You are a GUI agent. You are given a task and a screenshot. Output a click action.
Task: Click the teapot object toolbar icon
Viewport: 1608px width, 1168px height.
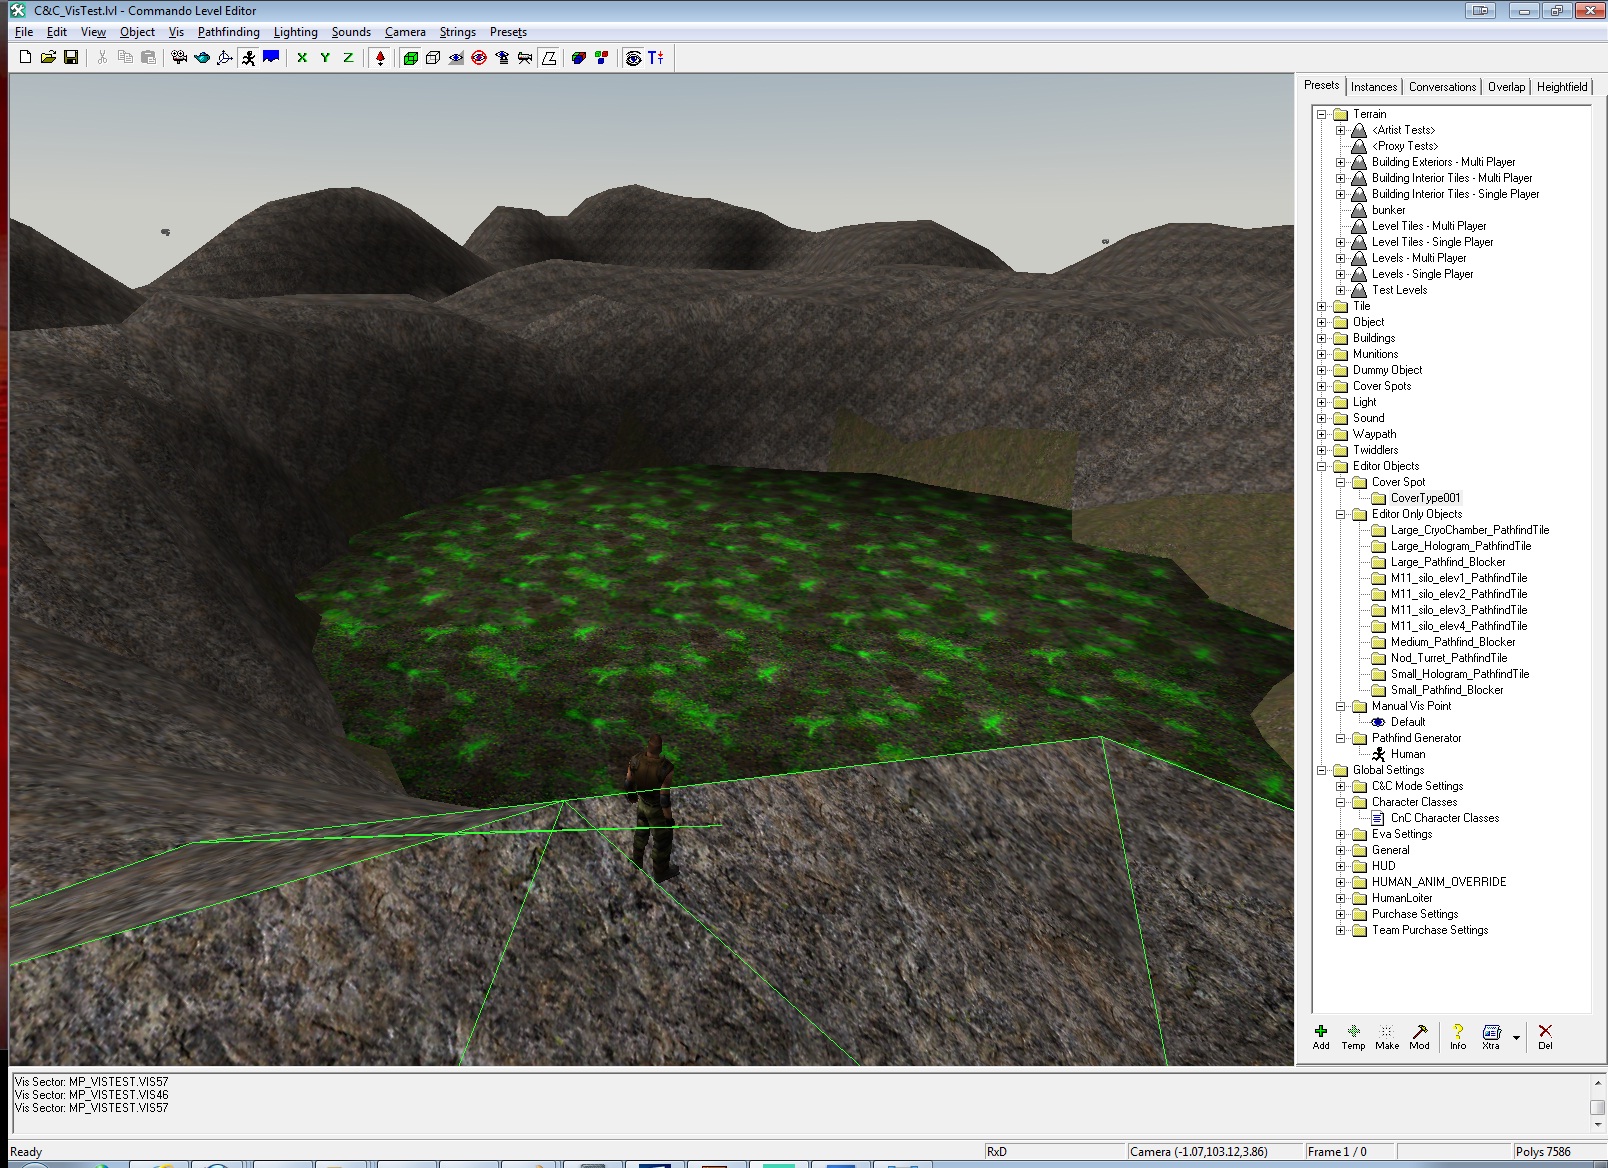coord(202,58)
